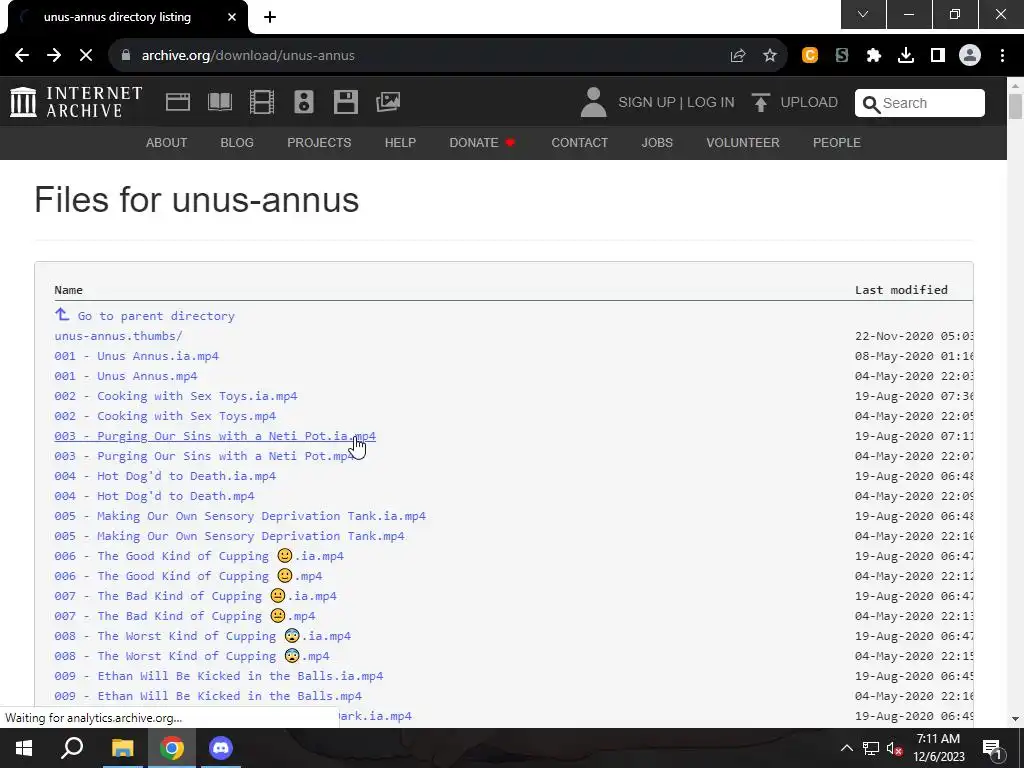The image size is (1024, 768).
Task: Open the BLOG menu item
Action: pos(237,142)
